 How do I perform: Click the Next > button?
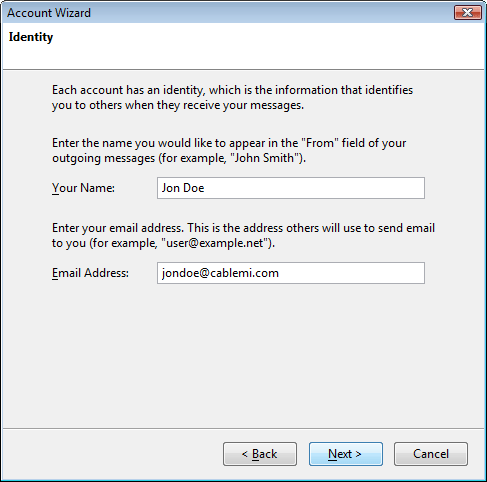[x=346, y=454]
